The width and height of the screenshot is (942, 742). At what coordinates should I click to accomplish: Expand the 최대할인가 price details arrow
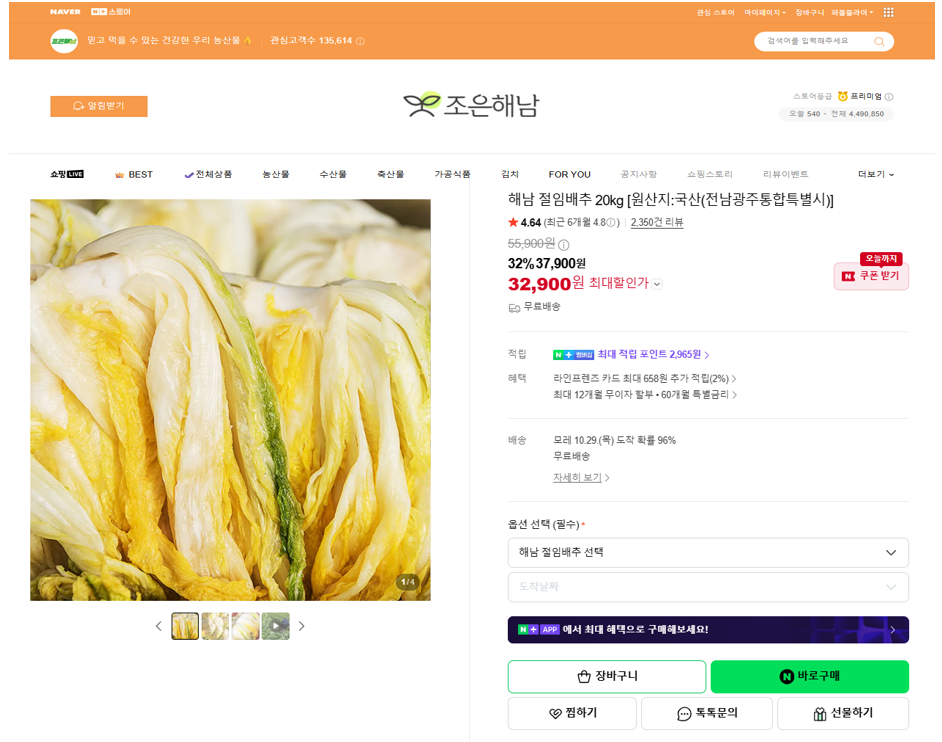click(x=657, y=284)
